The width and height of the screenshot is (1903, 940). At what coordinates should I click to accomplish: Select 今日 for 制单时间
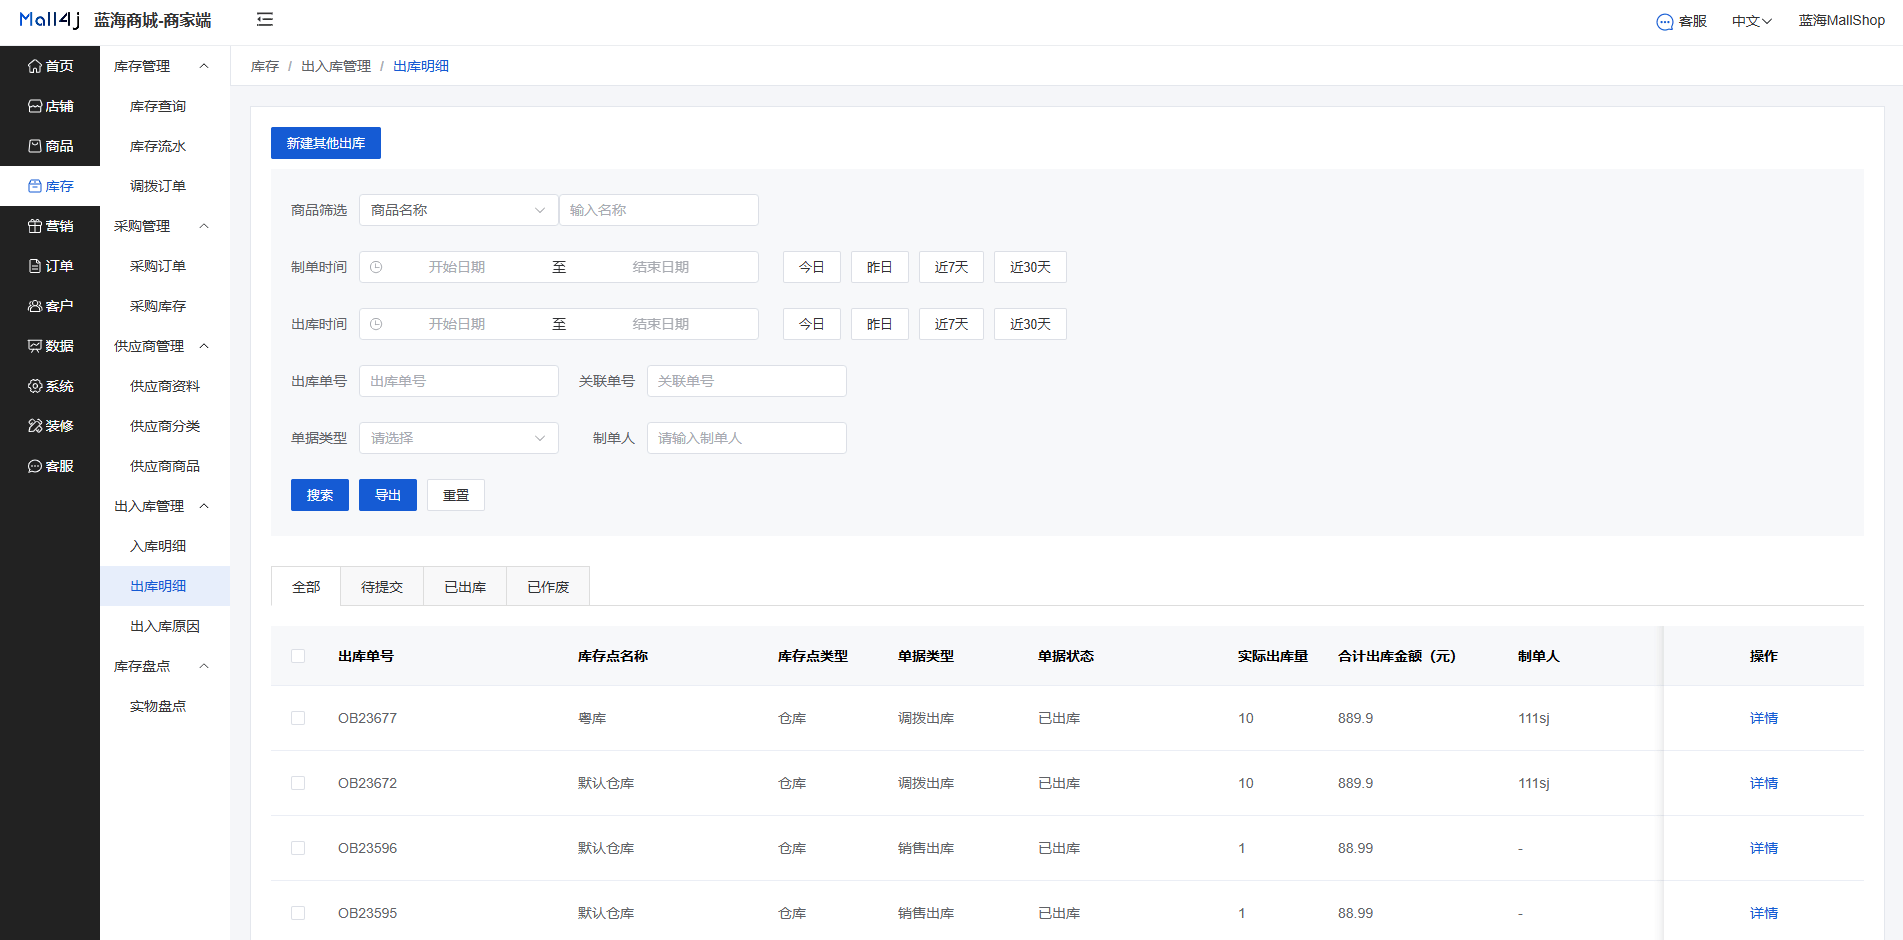pyautogui.click(x=812, y=267)
